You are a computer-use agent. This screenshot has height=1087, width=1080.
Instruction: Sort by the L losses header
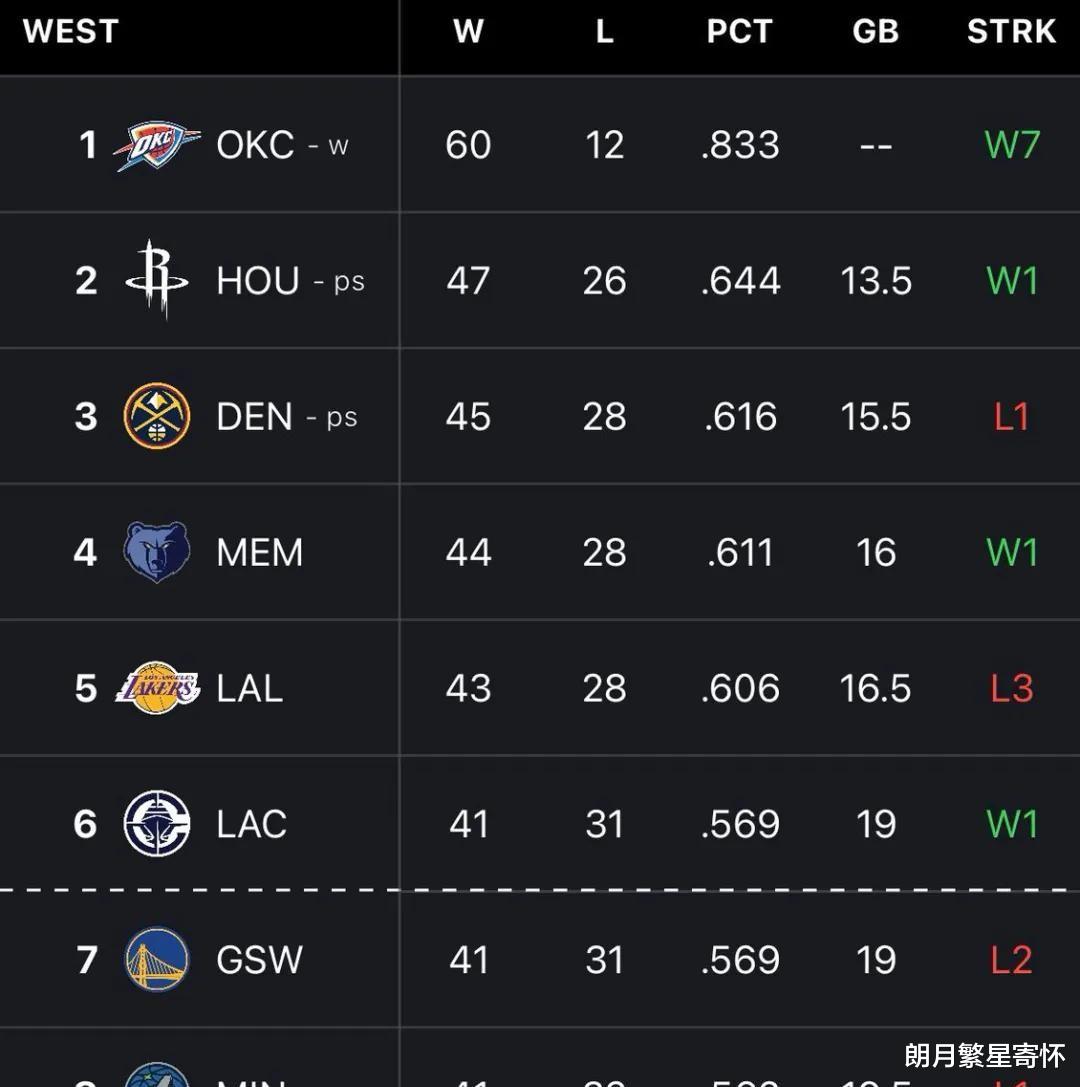pos(604,31)
